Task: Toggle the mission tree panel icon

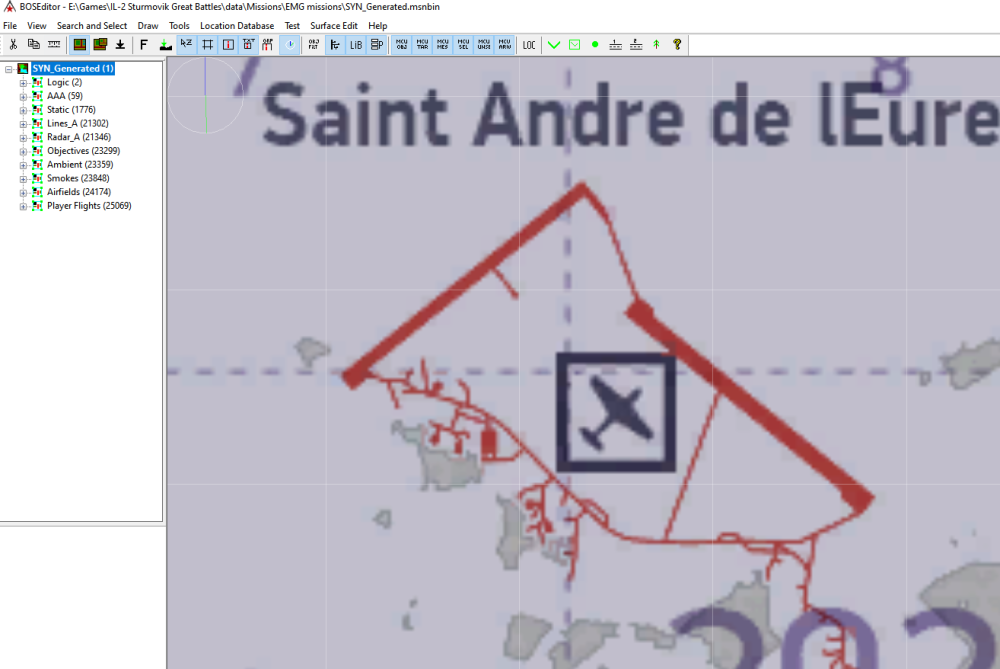Action: tap(335, 45)
